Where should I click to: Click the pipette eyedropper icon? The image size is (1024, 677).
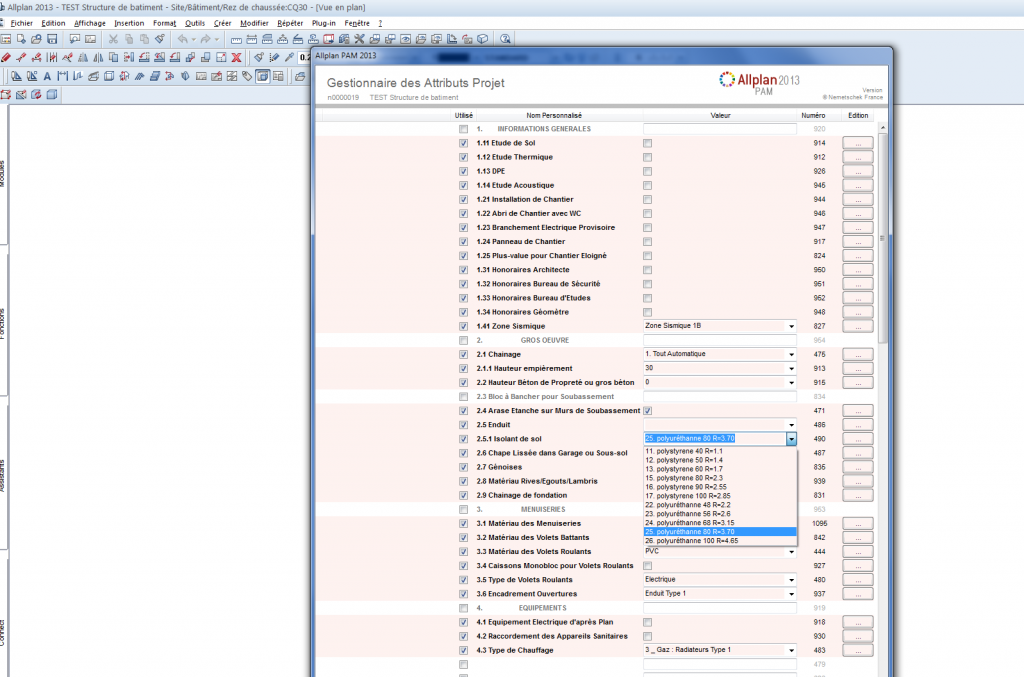click(289, 57)
